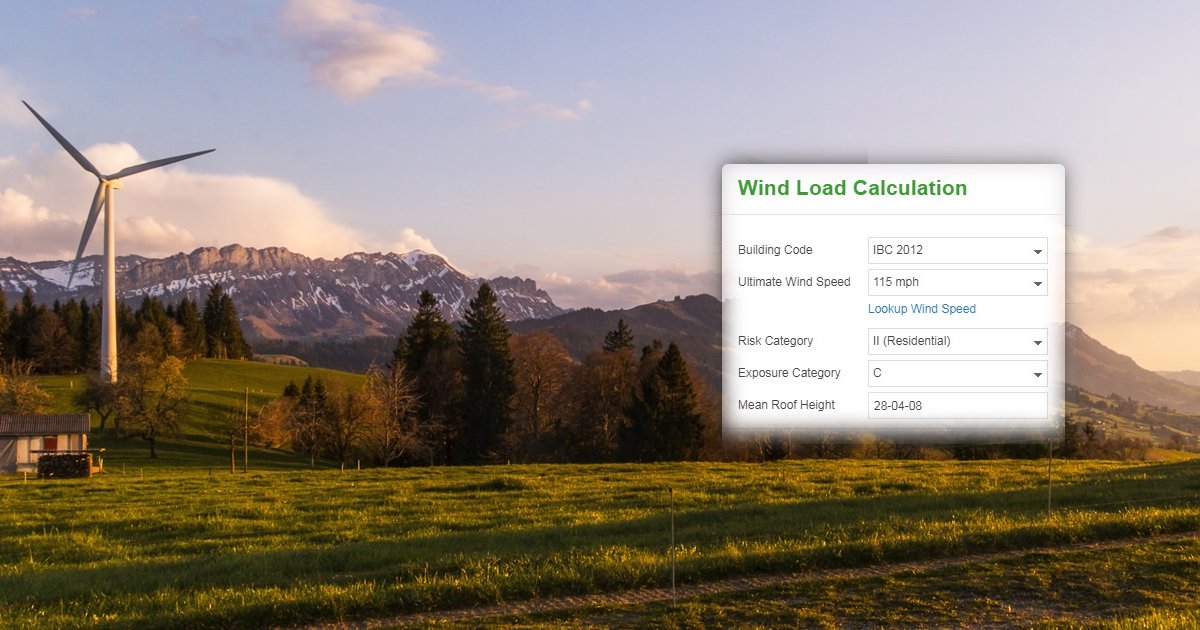Screen dimensions: 1200x630
Task: Open the Ultimate Wind Speed selection list
Action: 957,282
